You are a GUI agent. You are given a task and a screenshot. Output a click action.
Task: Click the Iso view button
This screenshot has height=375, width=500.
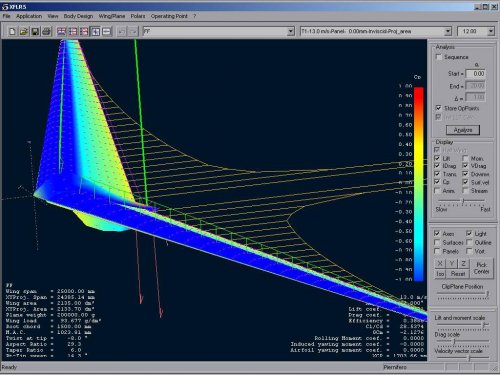coord(440,274)
